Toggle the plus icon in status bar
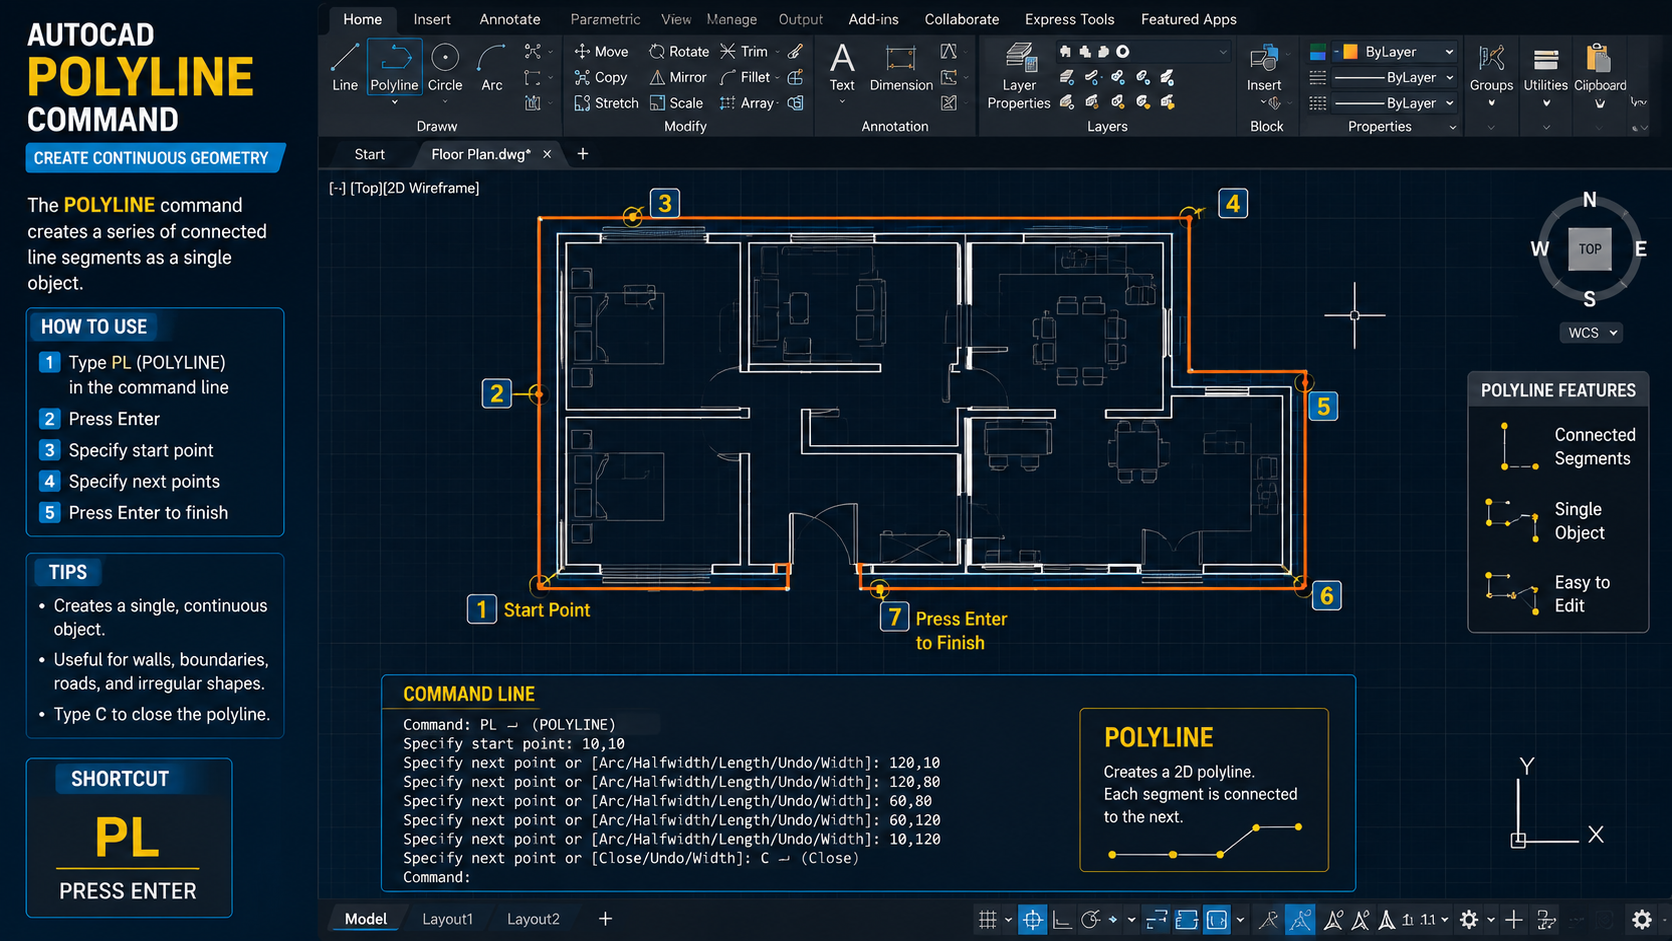Viewport: 1672px width, 941px height. pyautogui.click(x=1514, y=919)
